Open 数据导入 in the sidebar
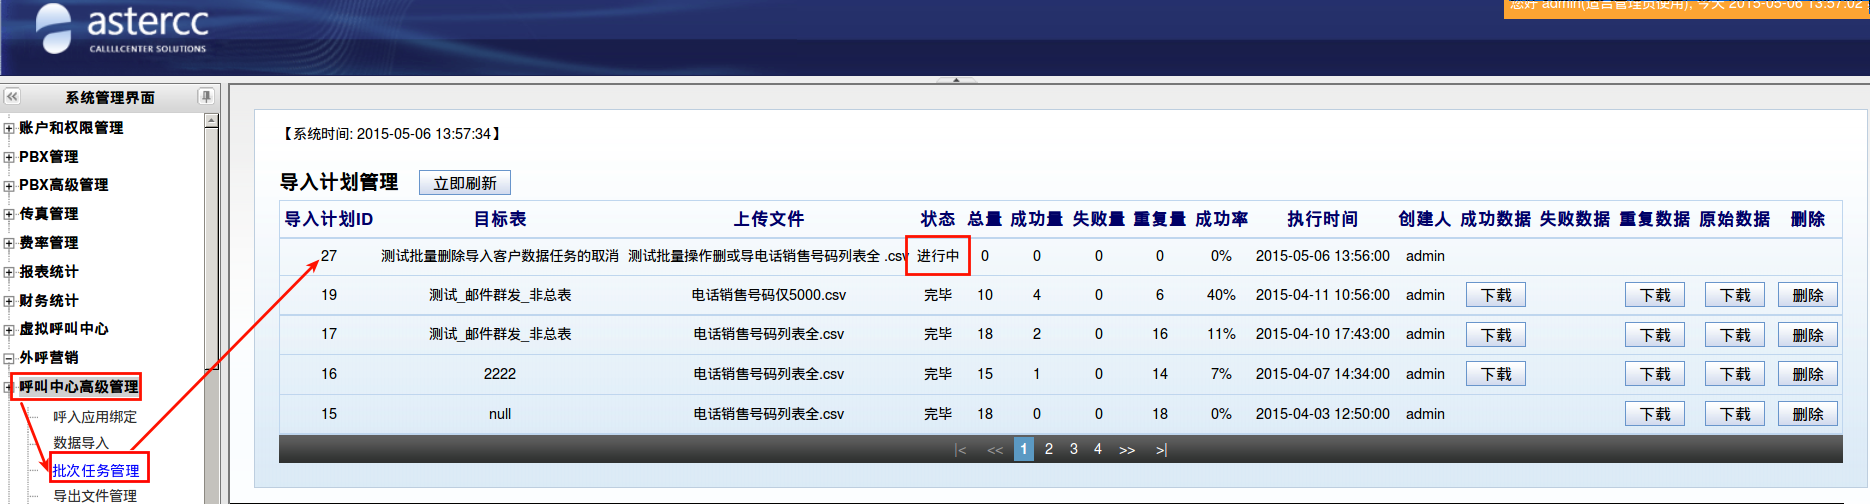This screenshot has height=504, width=1870. click(81, 442)
